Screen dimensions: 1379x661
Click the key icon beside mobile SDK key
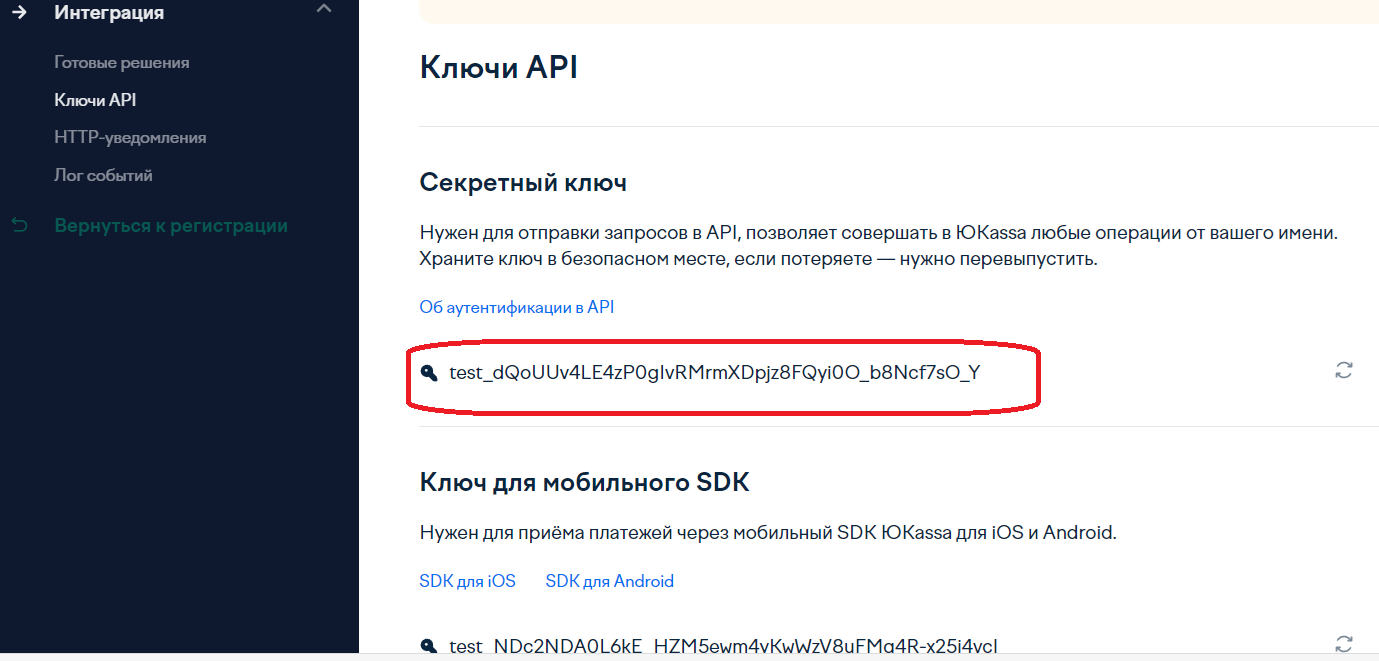[x=429, y=645]
